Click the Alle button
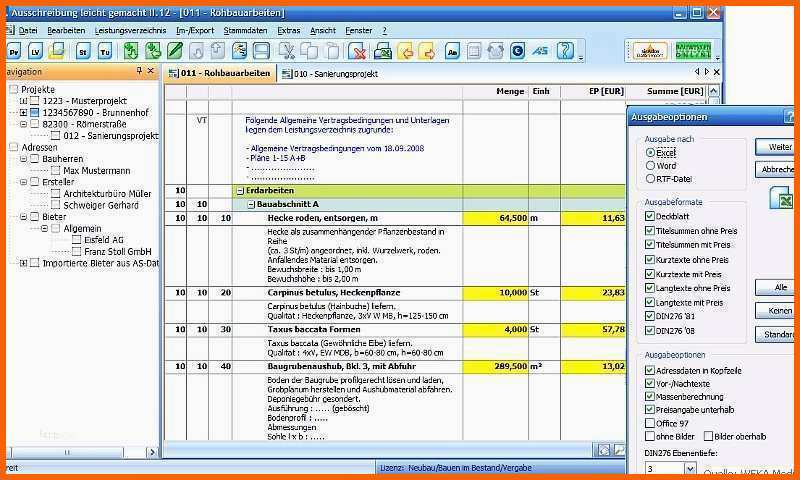Viewport: 800px width, 480px height. [x=774, y=288]
